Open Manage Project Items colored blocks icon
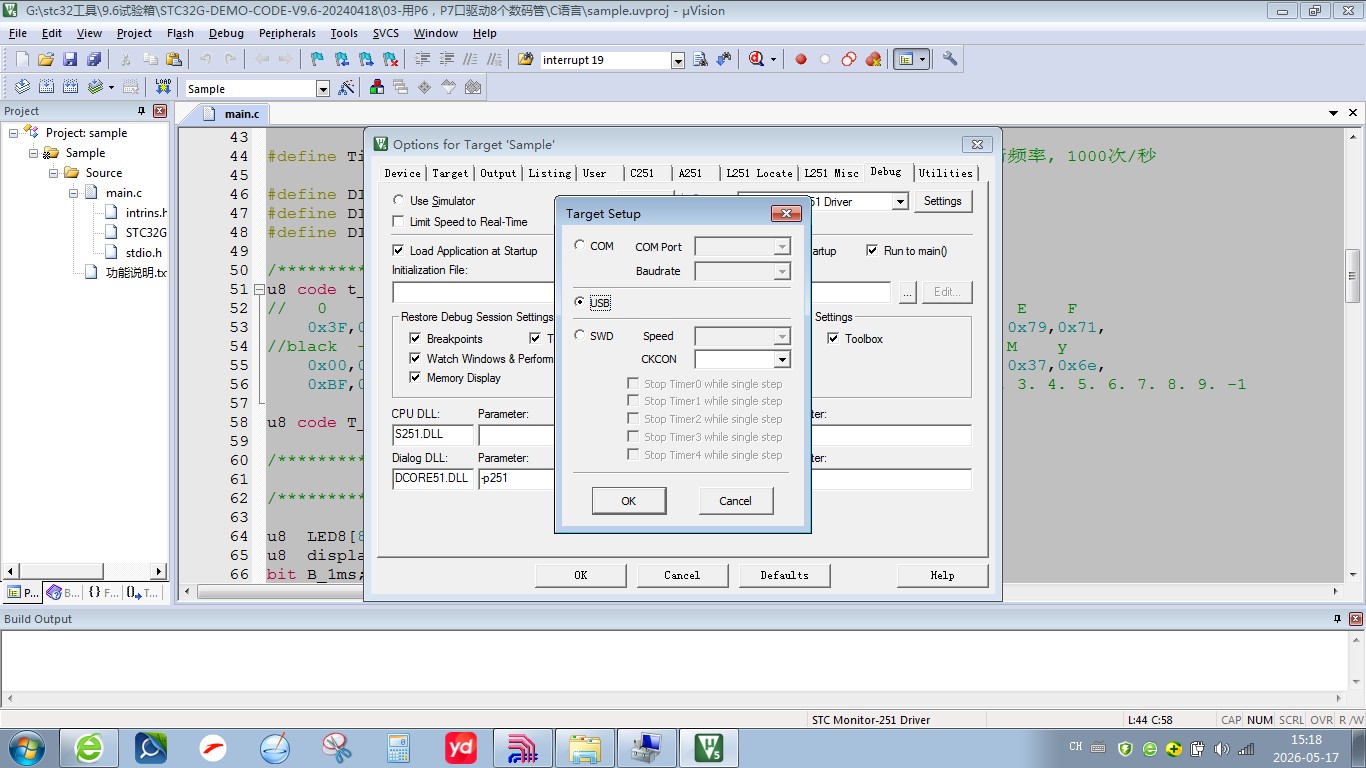The width and height of the screenshot is (1366, 768). (377, 88)
